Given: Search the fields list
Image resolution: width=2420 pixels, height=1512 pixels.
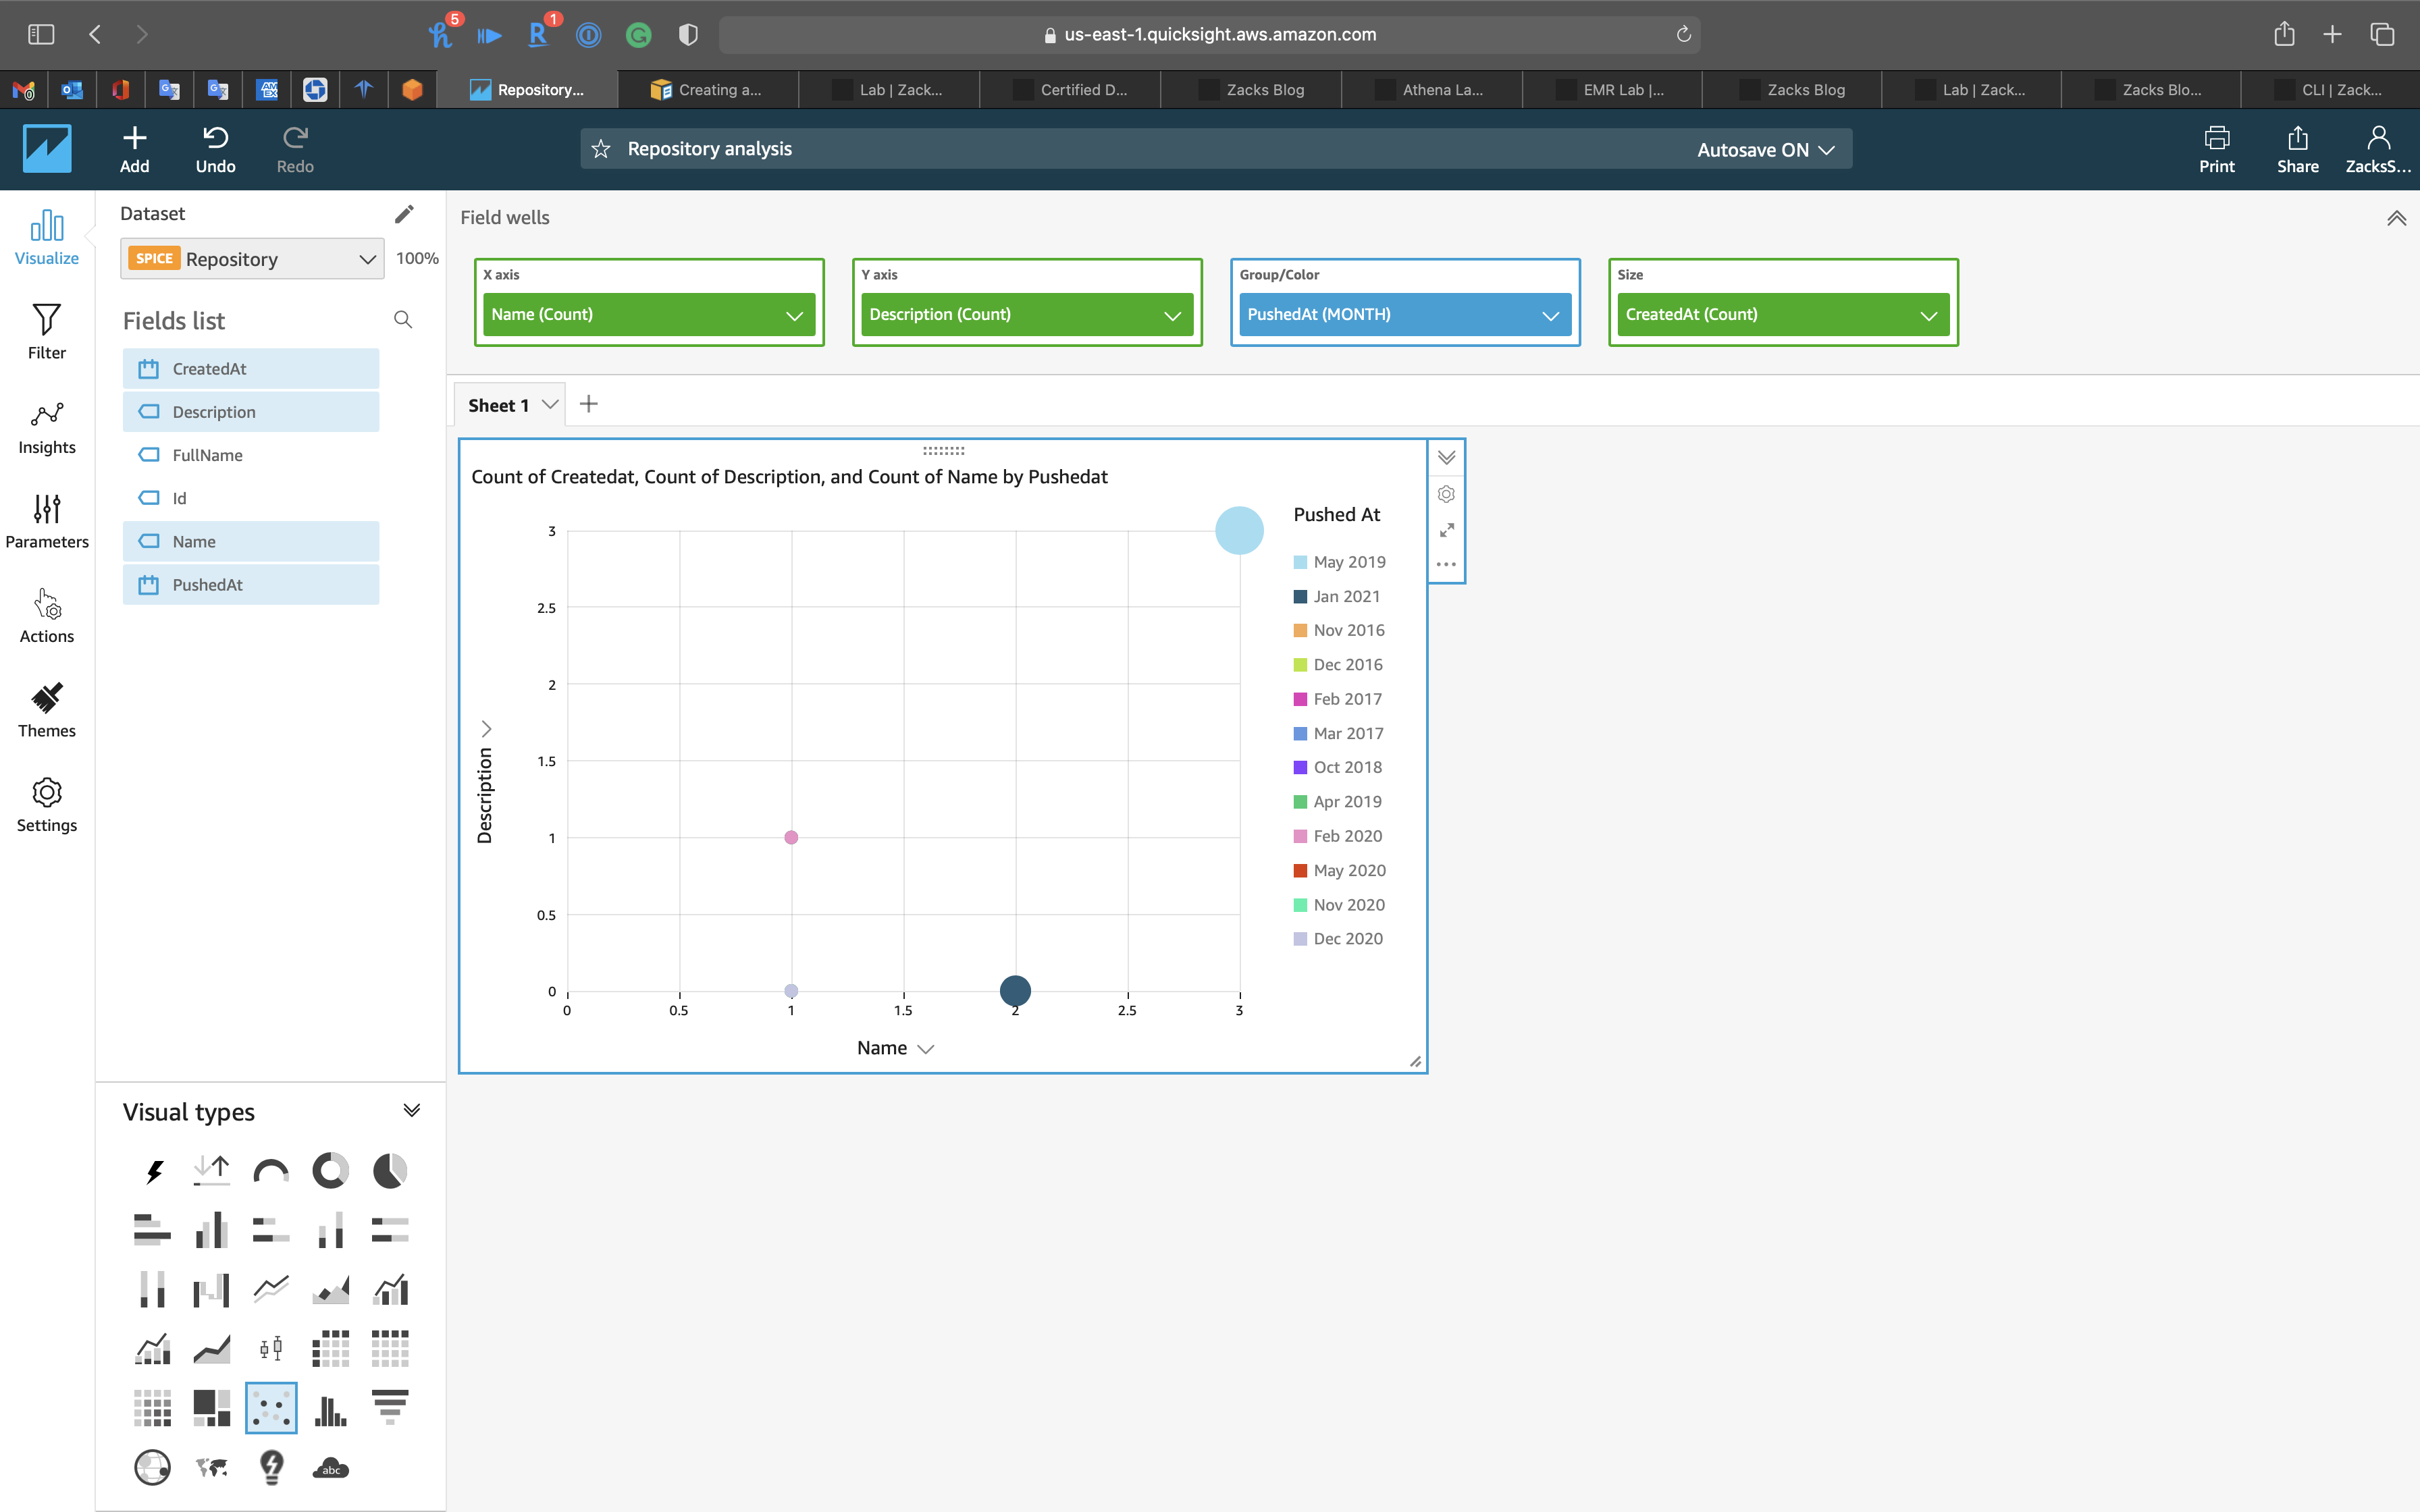Looking at the screenshot, I should pyautogui.click(x=403, y=320).
